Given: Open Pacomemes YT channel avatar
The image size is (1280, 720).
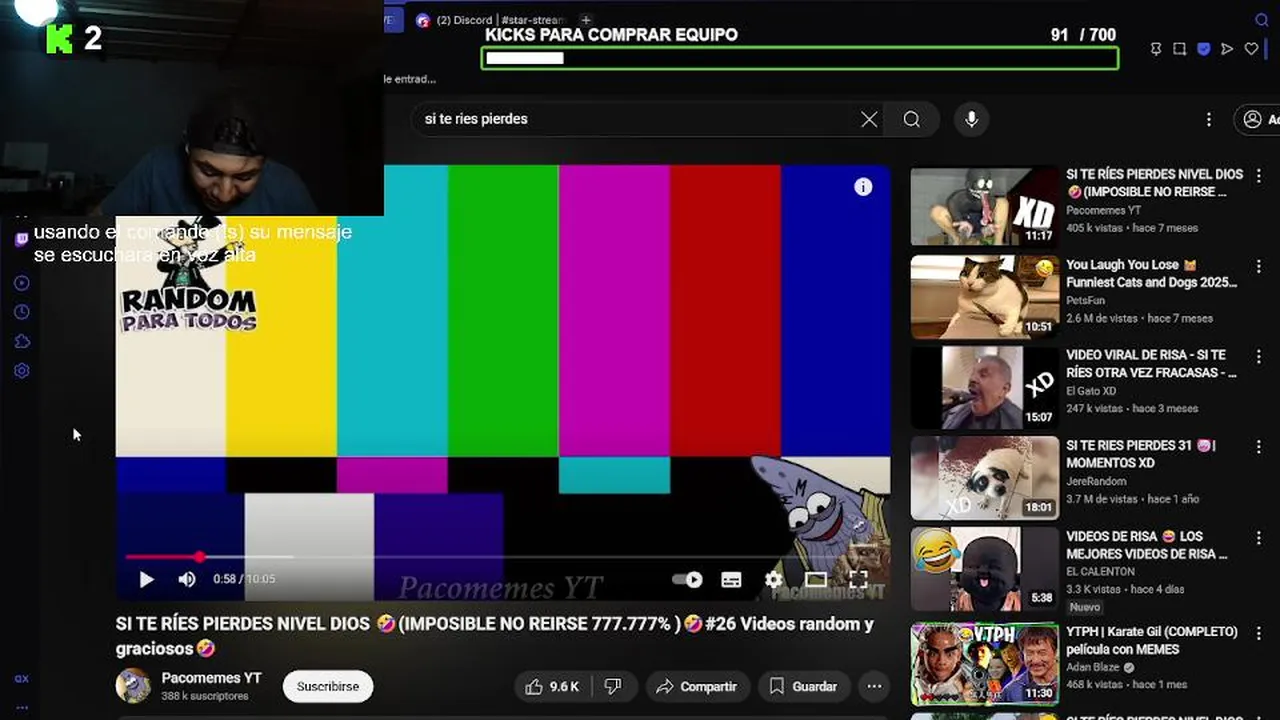Looking at the screenshot, I should 133,686.
